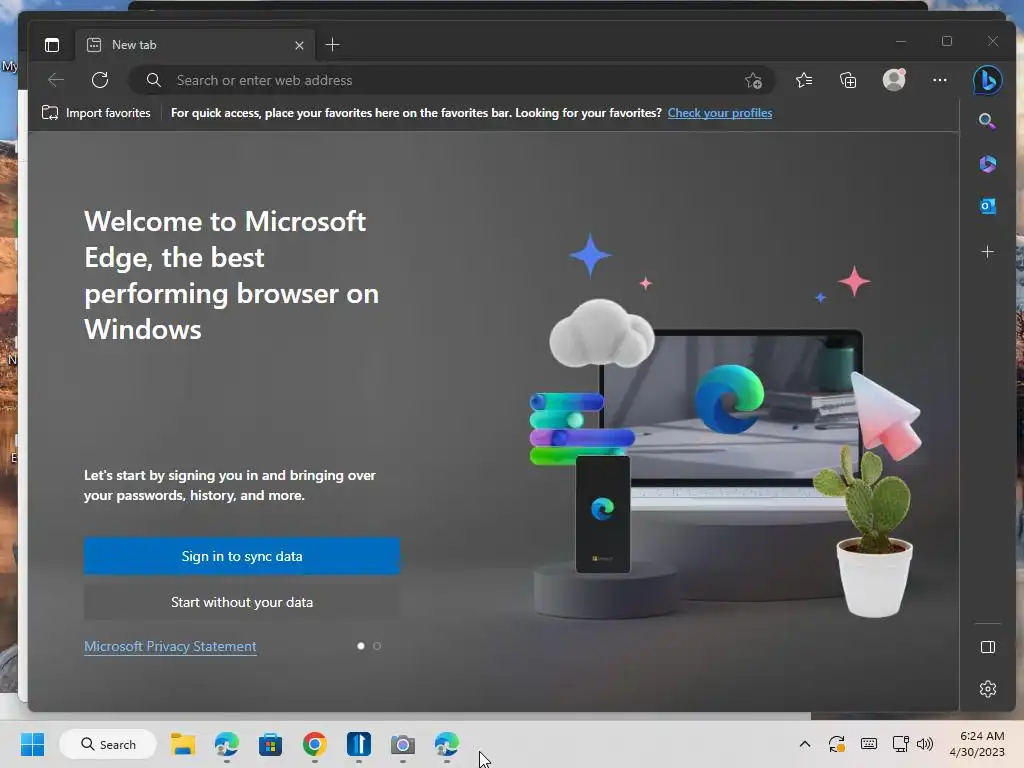The width and height of the screenshot is (1024, 768).
Task: Click Start without your data
Action: pos(242,602)
